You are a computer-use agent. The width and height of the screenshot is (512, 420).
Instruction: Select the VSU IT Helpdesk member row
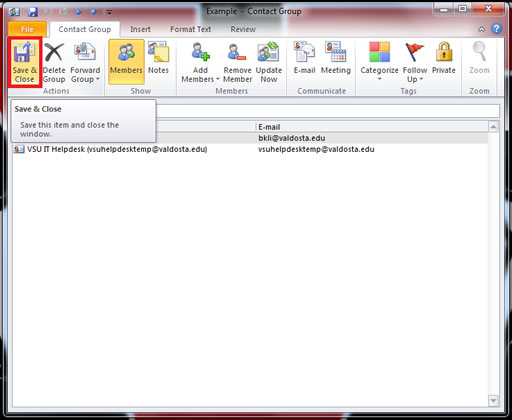(x=250, y=149)
